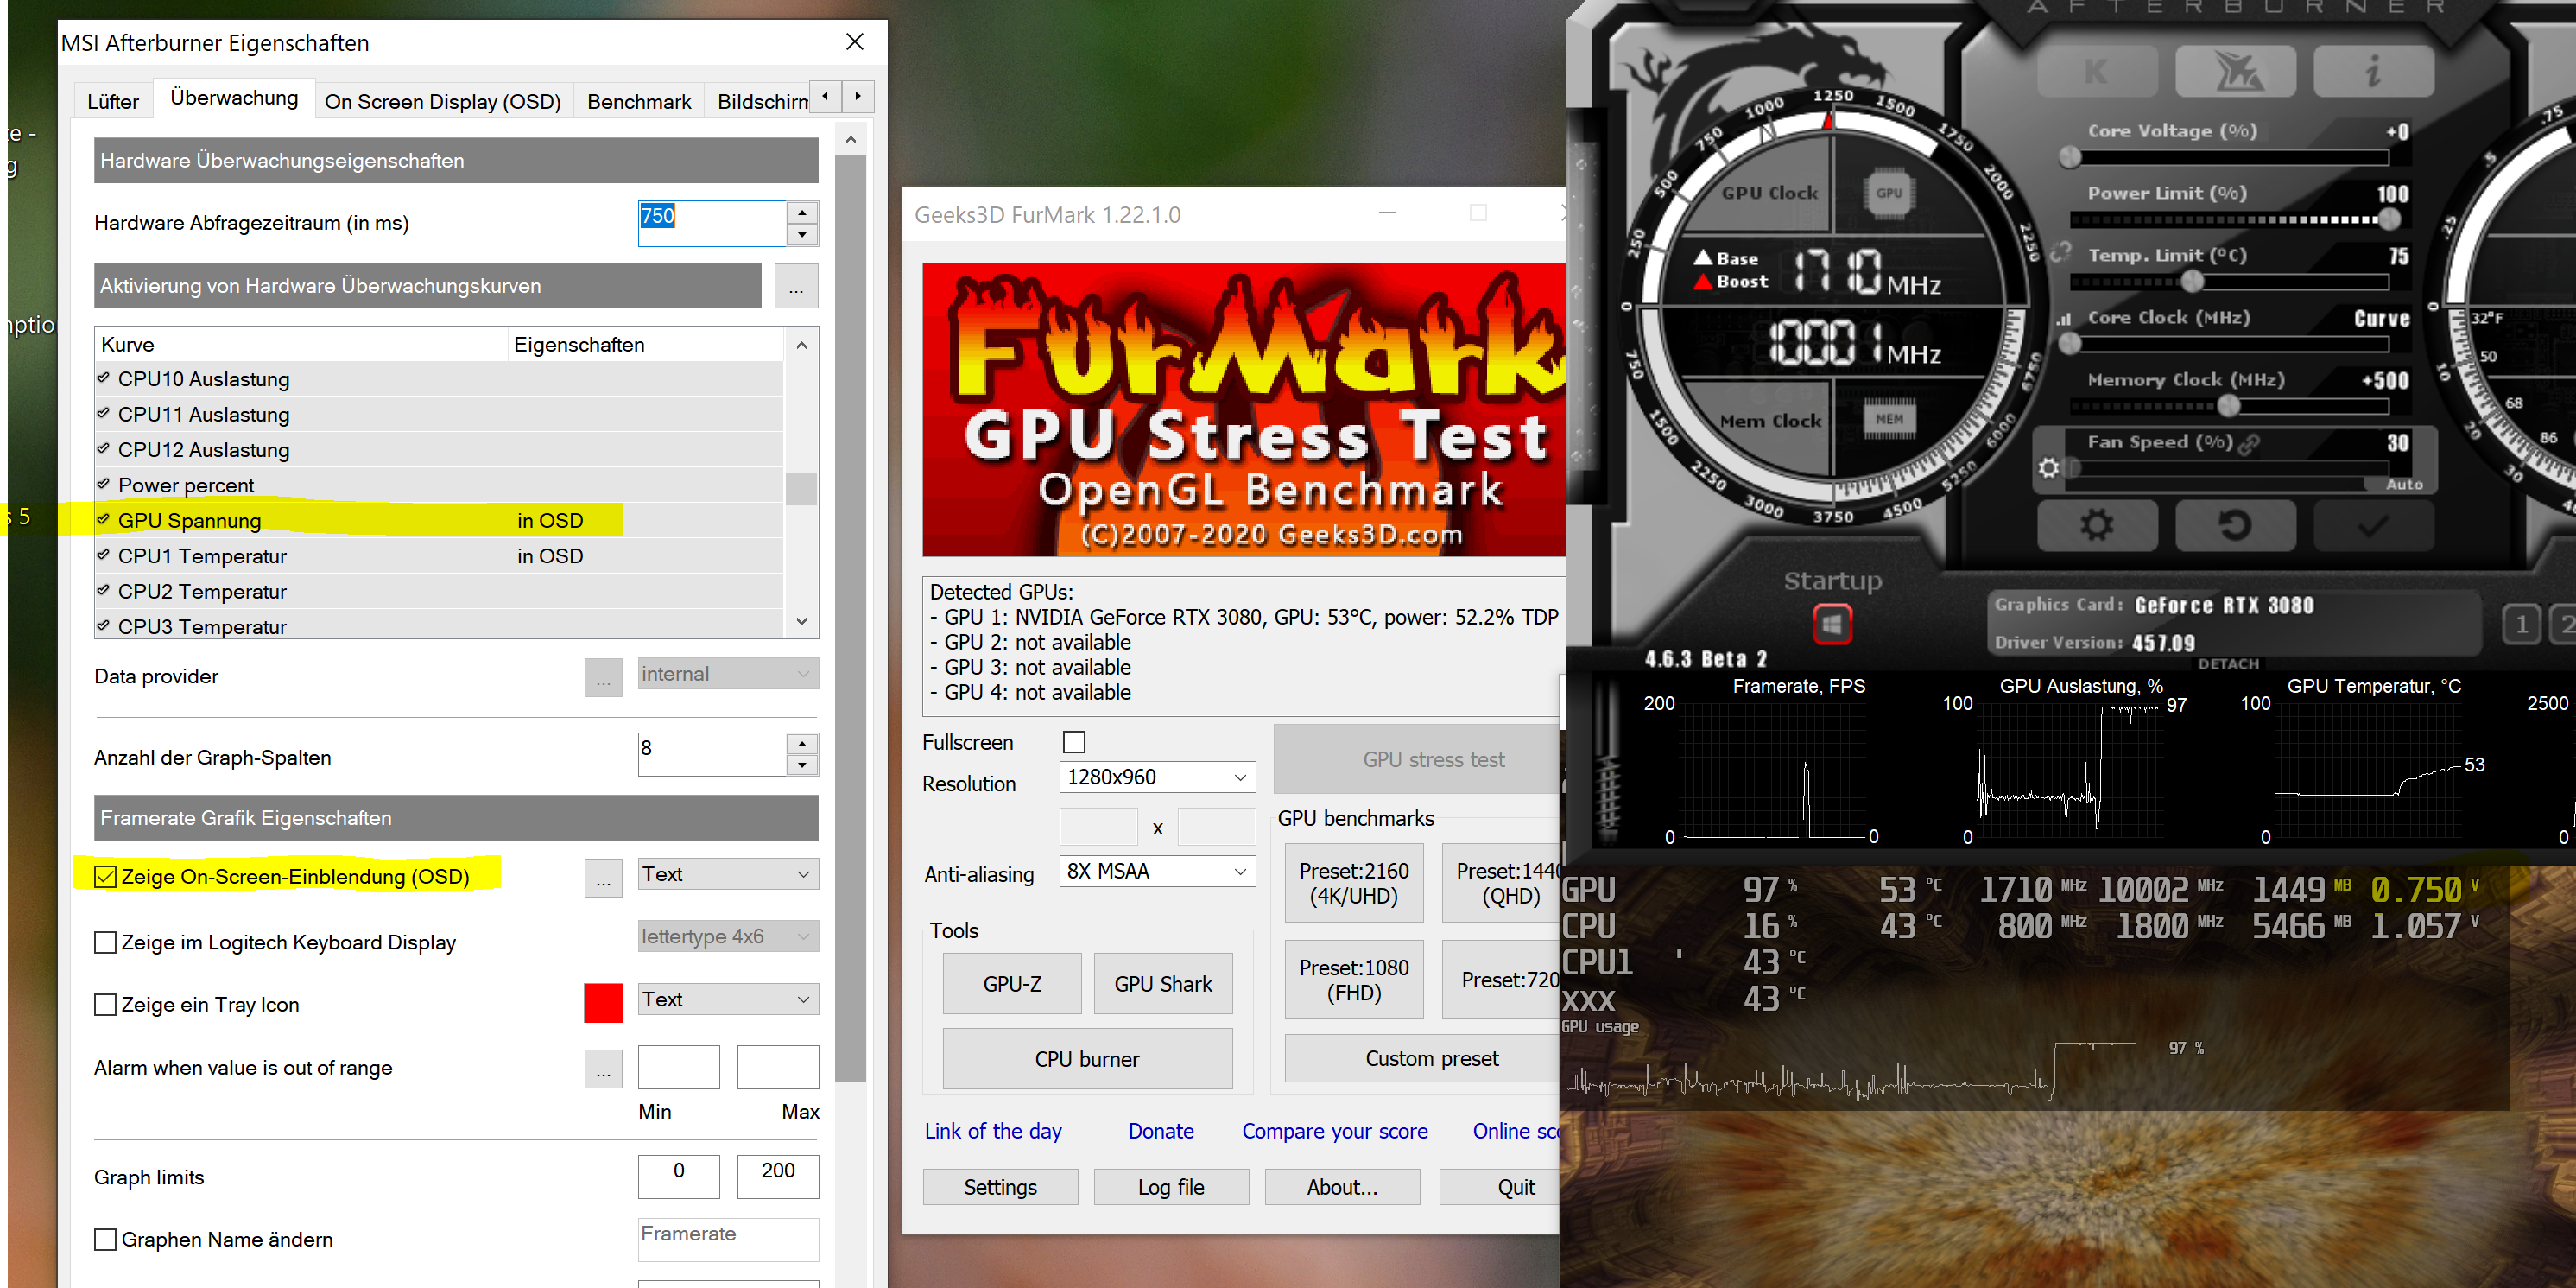The image size is (2576, 1288).
Task: Click the reset circular arrow button
Action: pyautogui.click(x=2234, y=525)
